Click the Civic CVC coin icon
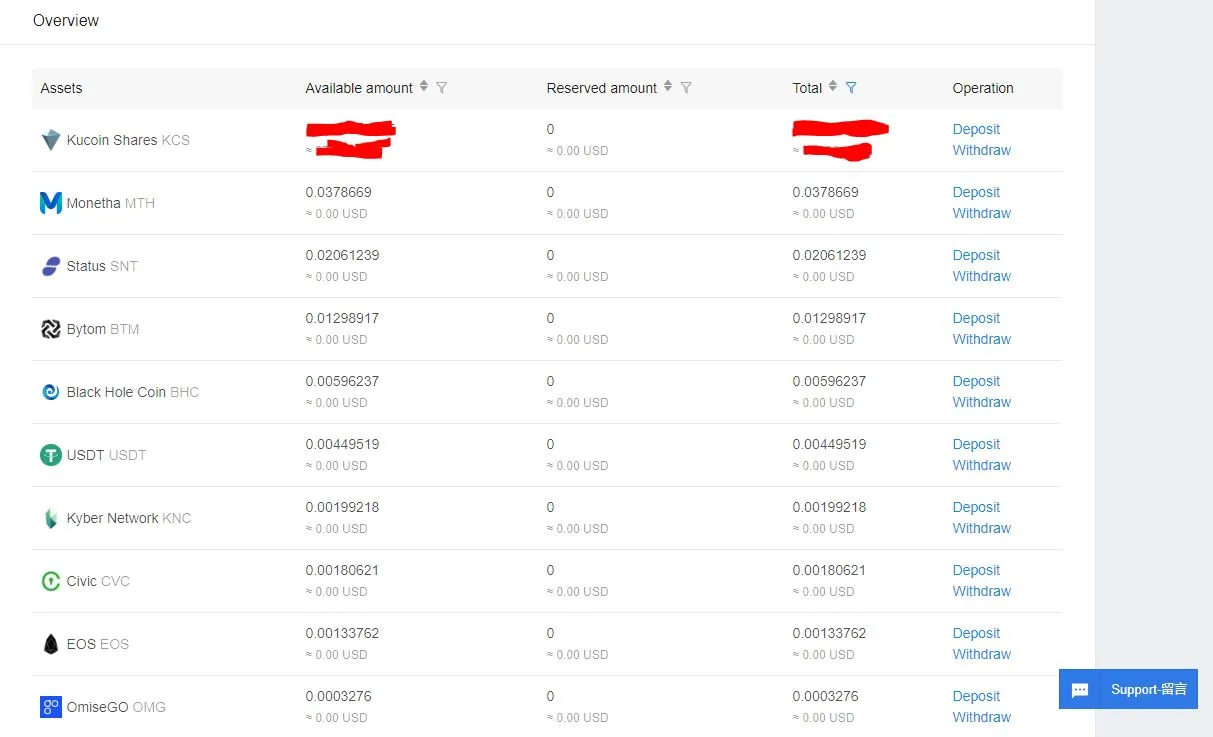 51,581
